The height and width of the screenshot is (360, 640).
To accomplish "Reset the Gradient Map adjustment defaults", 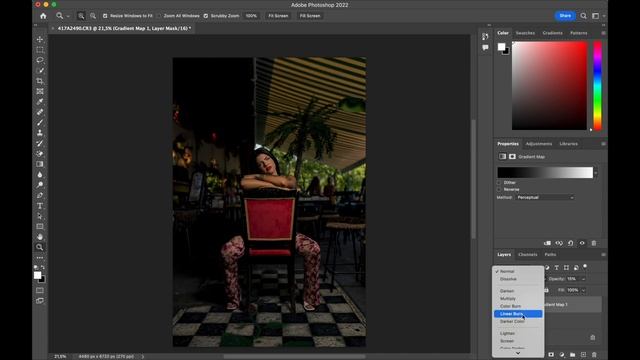I will 571,243.
